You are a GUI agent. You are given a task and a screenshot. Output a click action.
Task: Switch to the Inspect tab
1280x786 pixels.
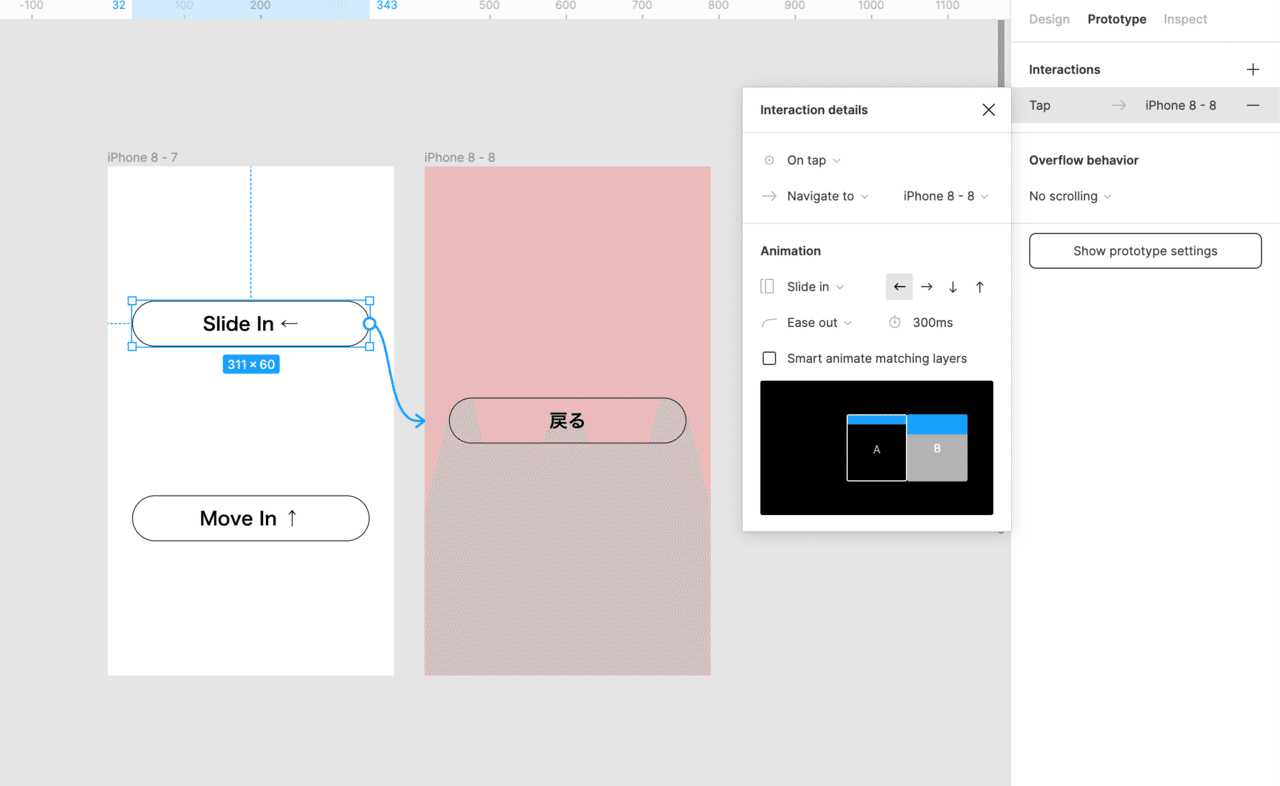(x=1185, y=19)
